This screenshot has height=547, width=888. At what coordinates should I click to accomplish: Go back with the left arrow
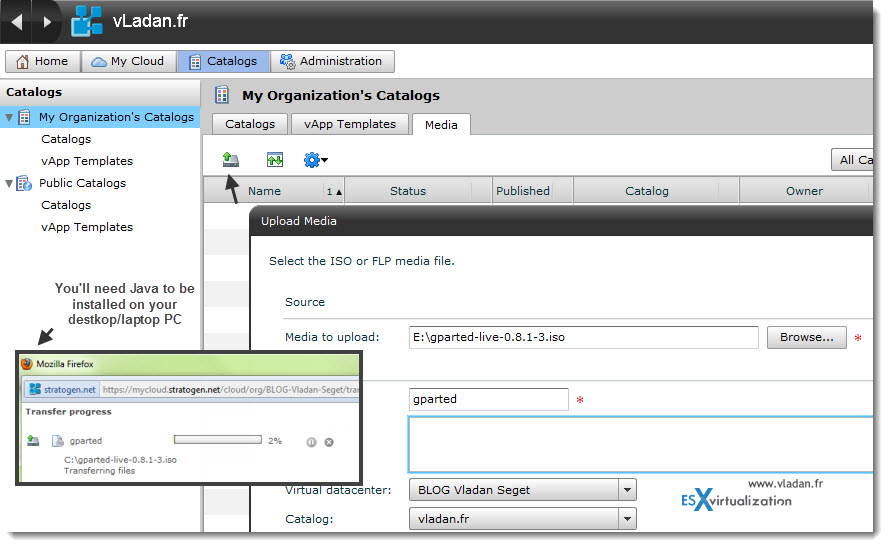click(x=16, y=22)
